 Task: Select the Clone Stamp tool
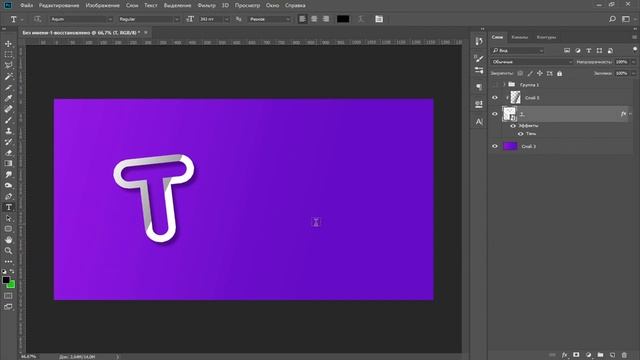(8, 131)
